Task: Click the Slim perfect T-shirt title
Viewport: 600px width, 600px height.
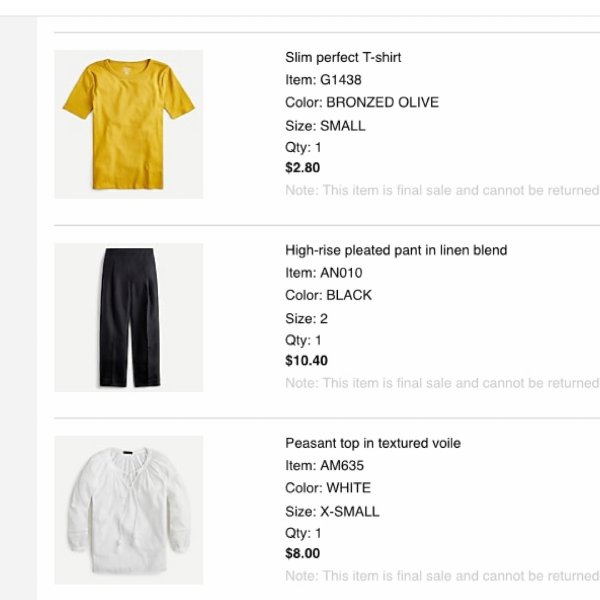Action: pos(343,58)
